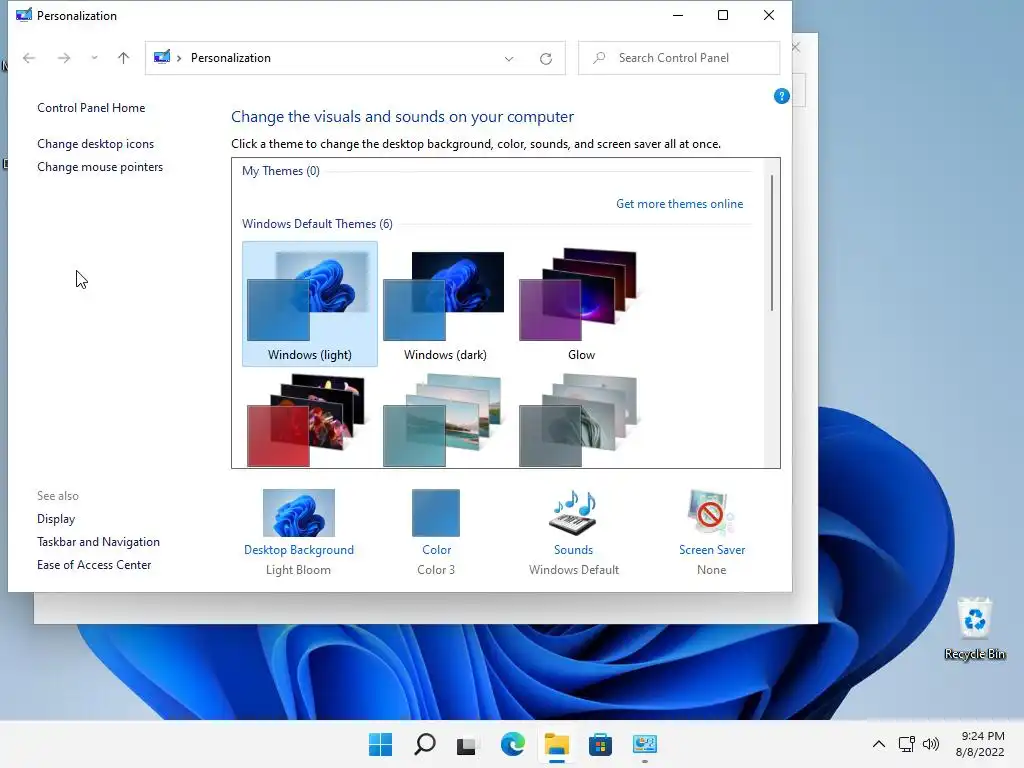Open the Windows Start menu
Image resolution: width=1024 pixels, height=768 pixels.
pyautogui.click(x=380, y=744)
